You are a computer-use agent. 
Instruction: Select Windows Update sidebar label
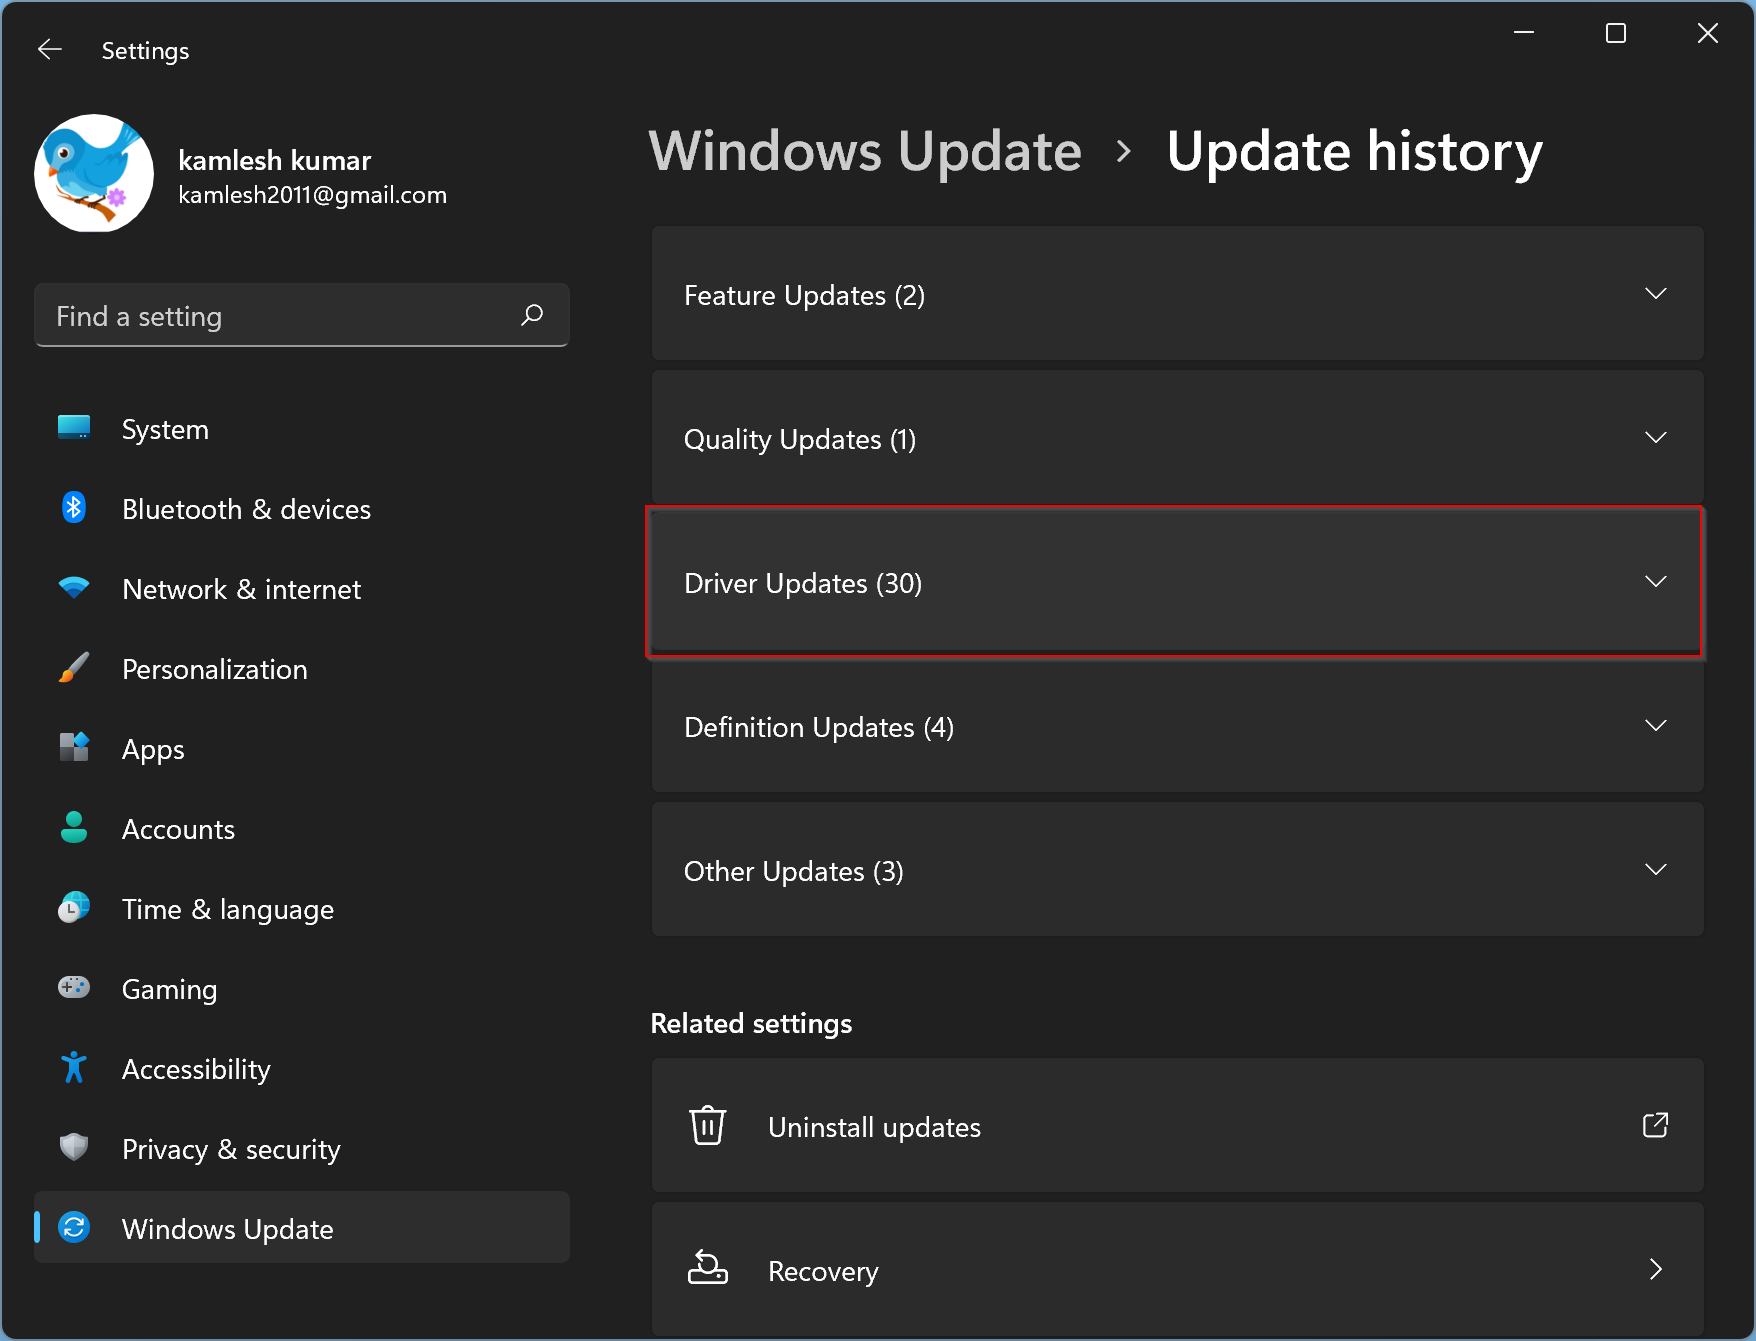click(228, 1229)
